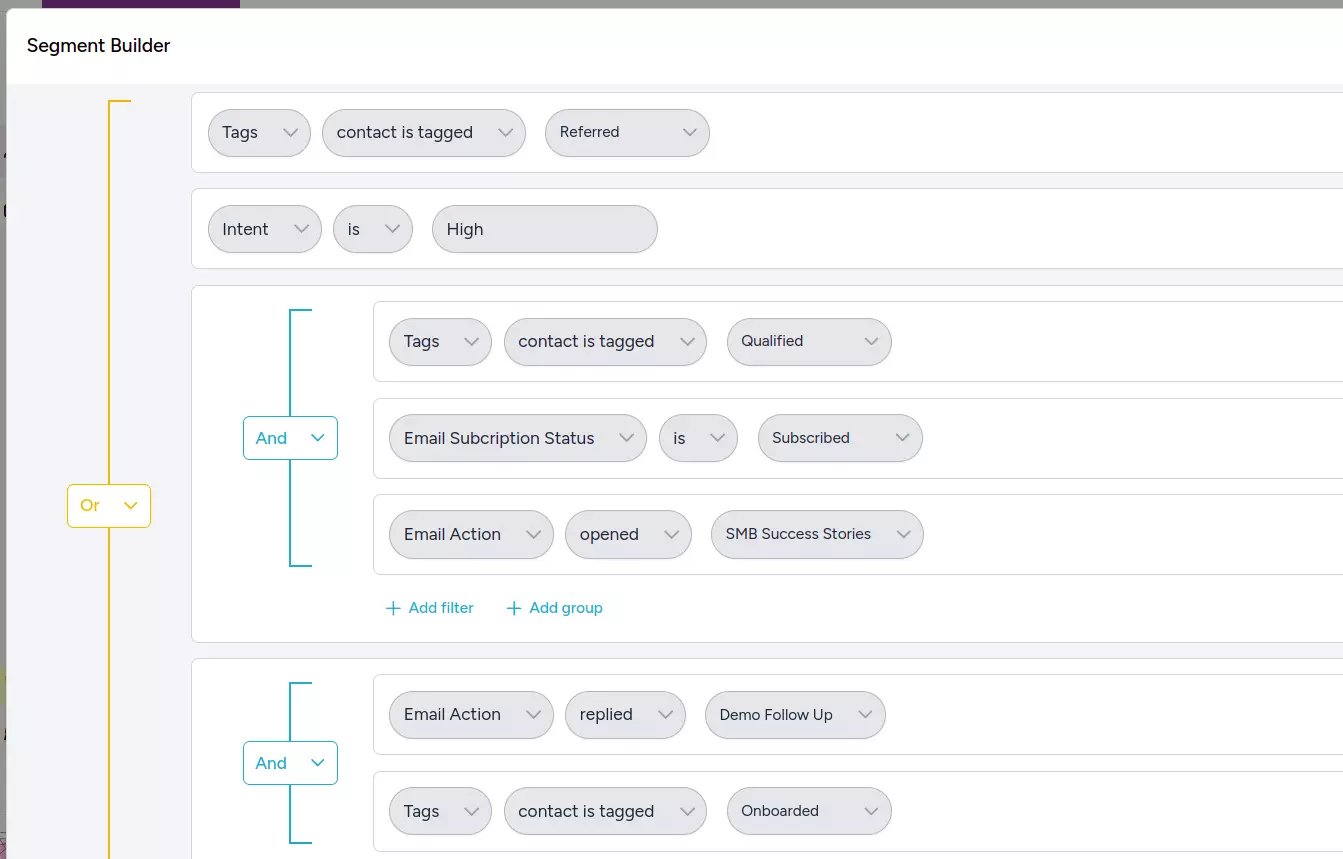1343x859 pixels.
Task: Open the Qualified tag value dropdown
Action: coord(809,342)
